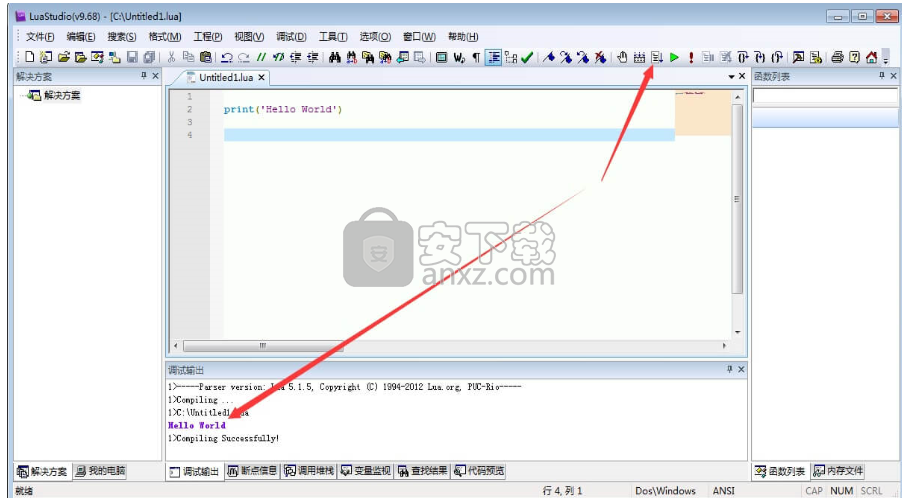Click the previous bookmark icon
Image resolution: width=902 pixels, height=498 pixels.
[583, 58]
